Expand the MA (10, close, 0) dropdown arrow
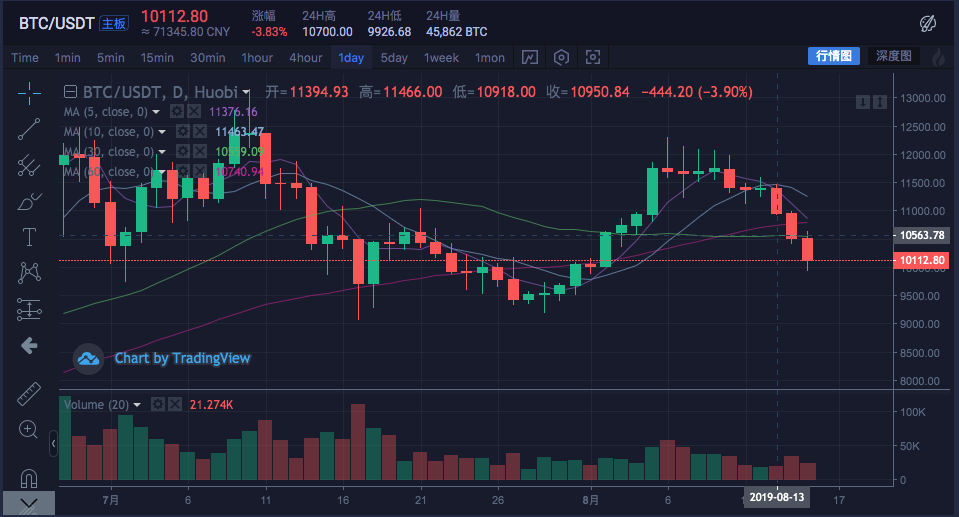This screenshot has height=517, width=959. click(x=161, y=132)
